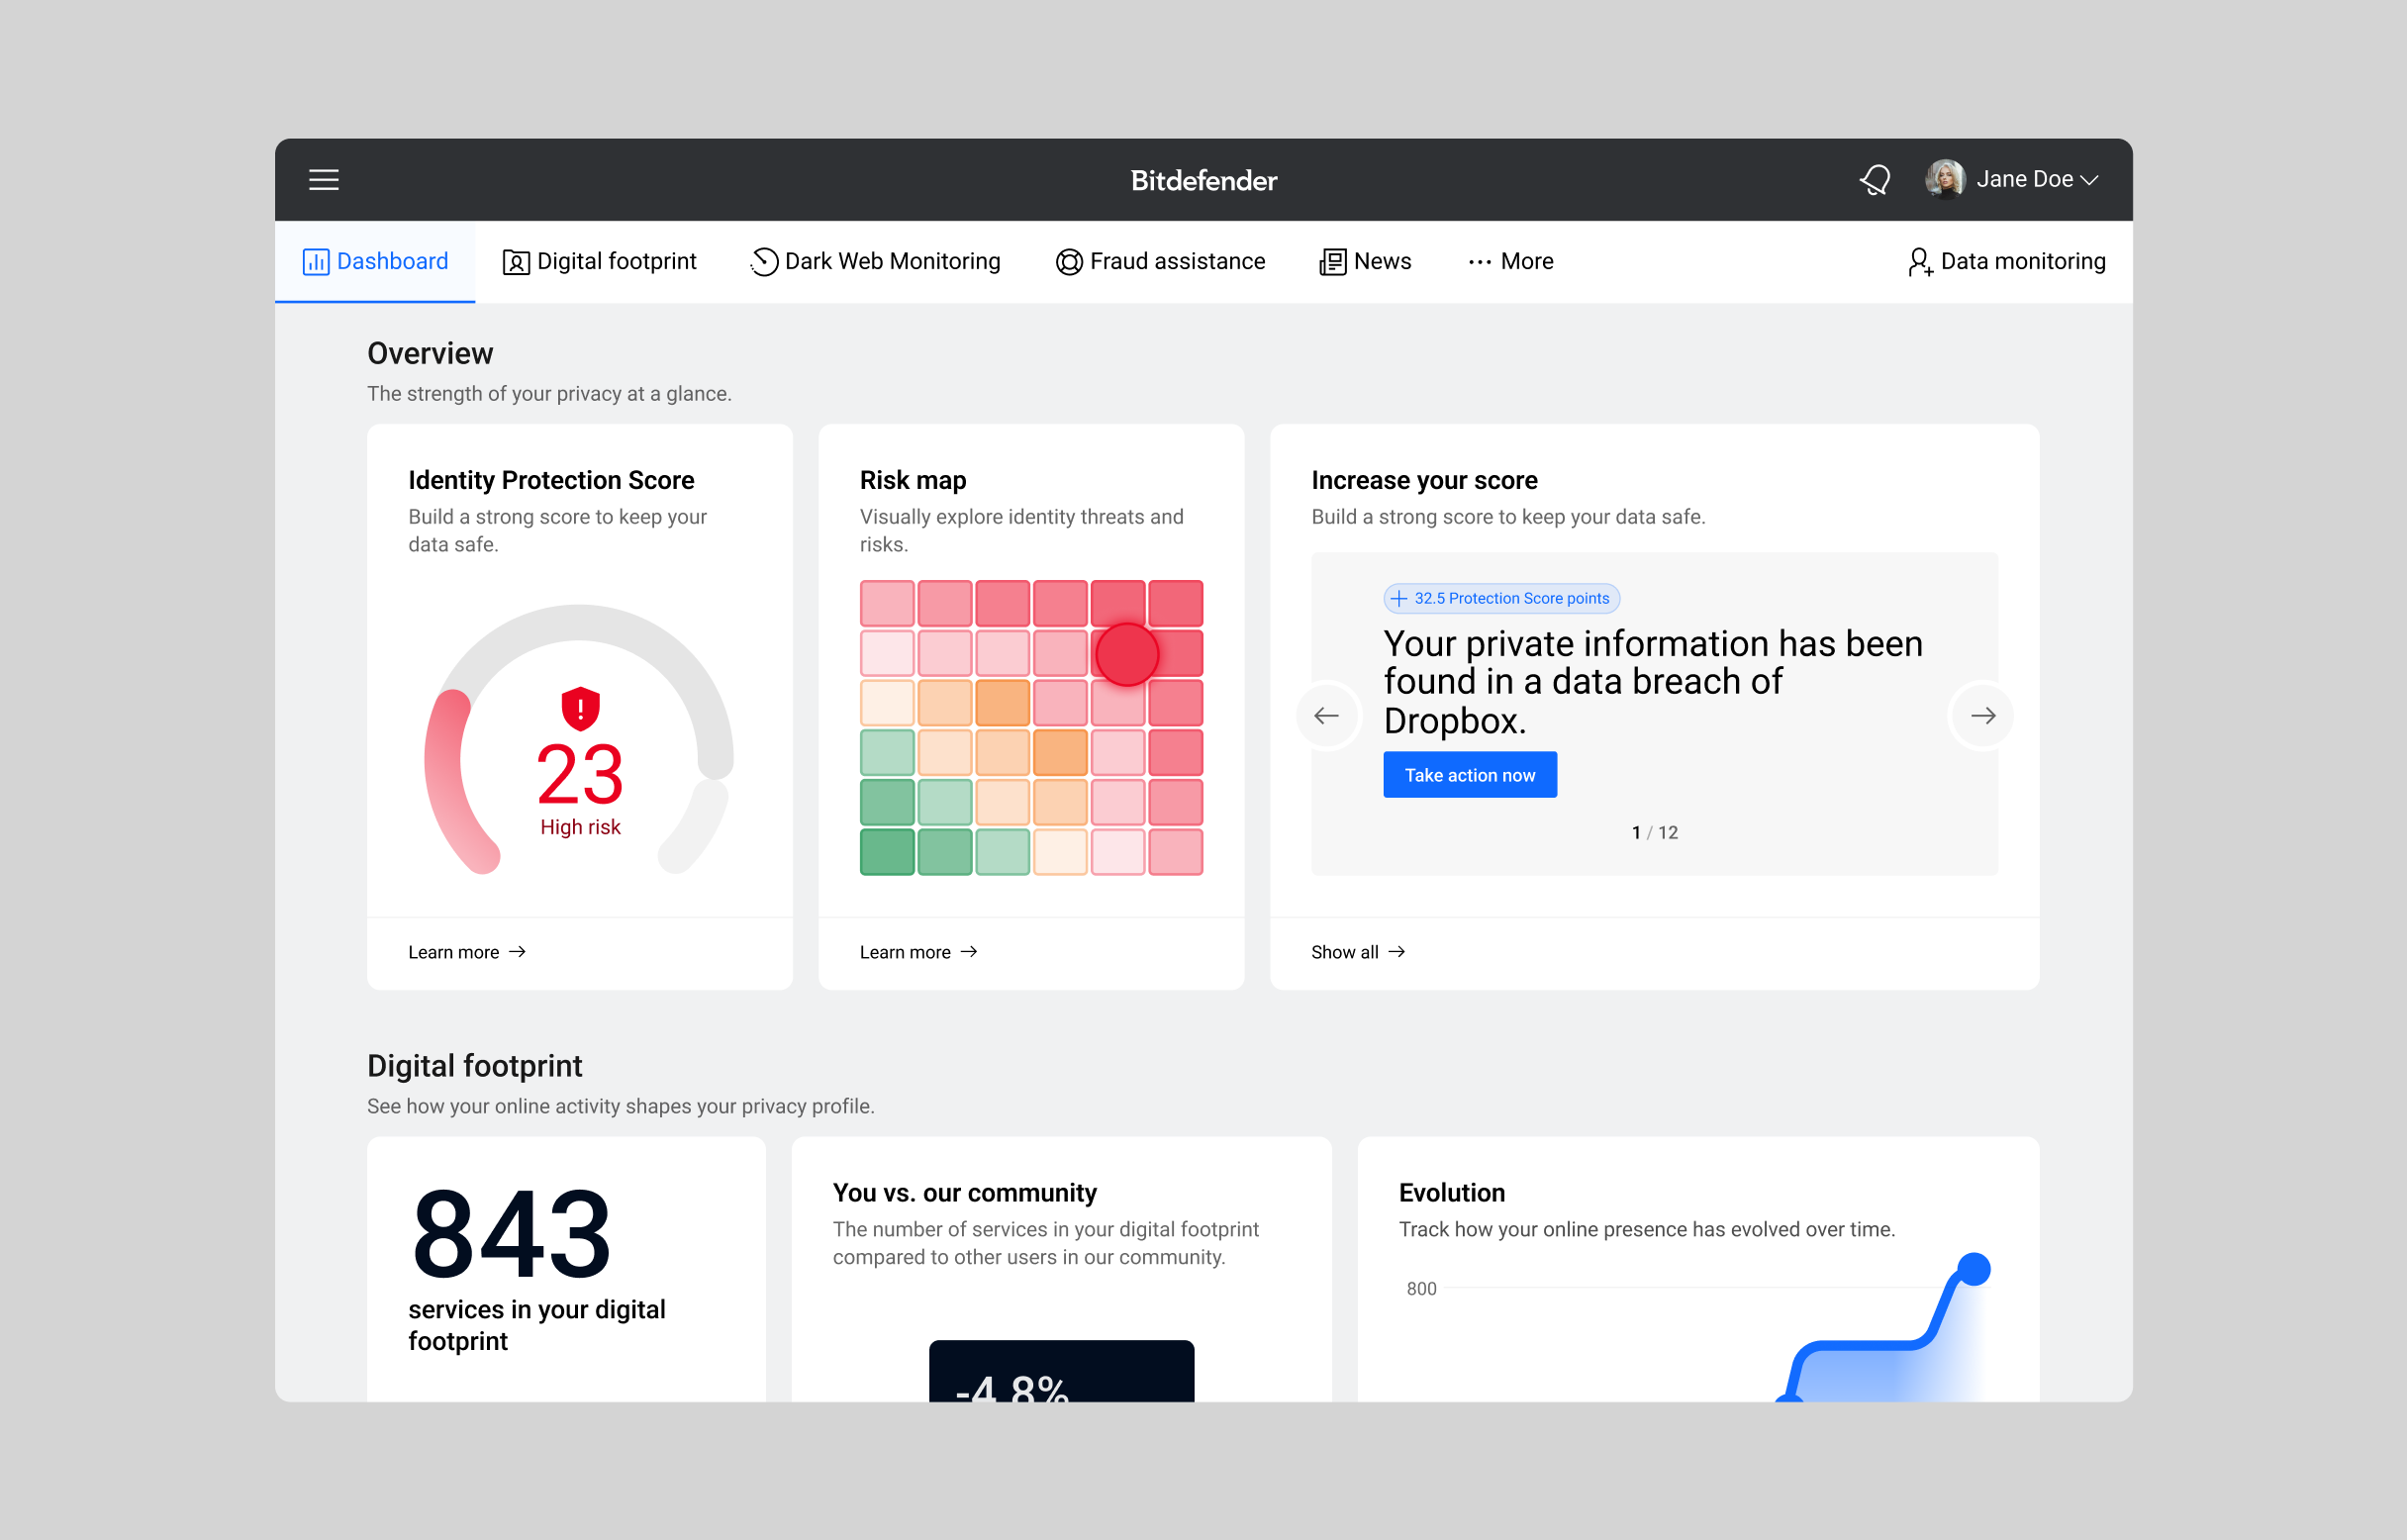Viewport: 2407px width, 1540px height.
Task: Click the Dark Web Monitoring clock icon
Action: [x=764, y=261]
